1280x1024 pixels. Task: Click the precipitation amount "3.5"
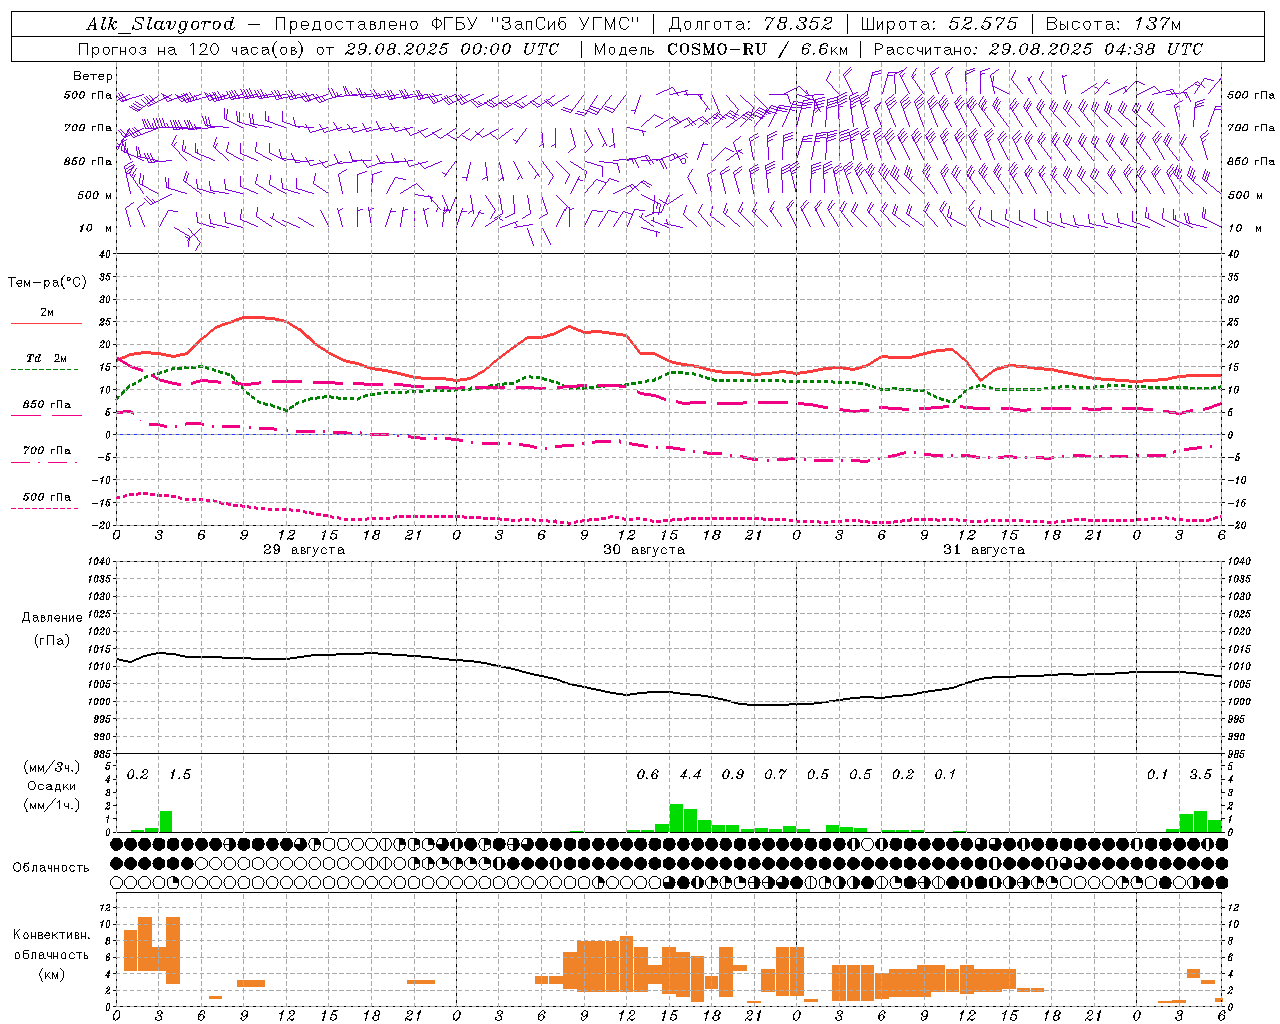(1200, 774)
